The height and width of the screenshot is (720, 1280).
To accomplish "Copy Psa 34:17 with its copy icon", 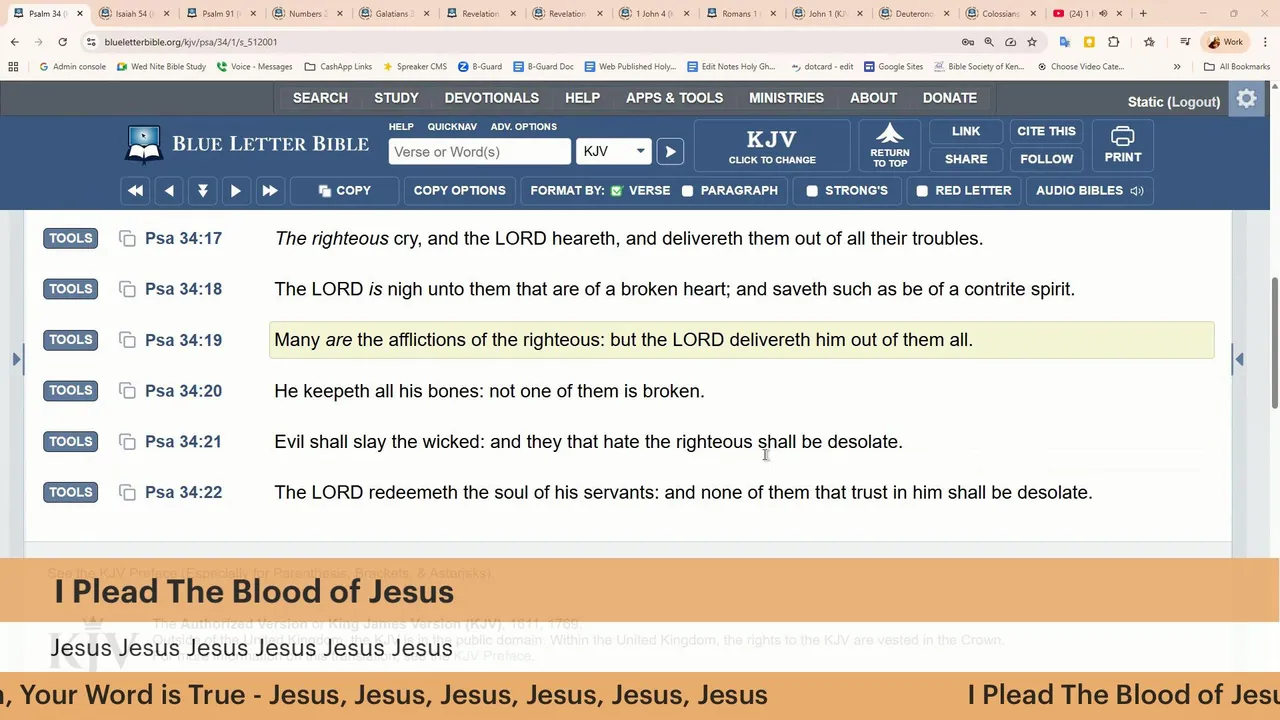I will click(127, 238).
